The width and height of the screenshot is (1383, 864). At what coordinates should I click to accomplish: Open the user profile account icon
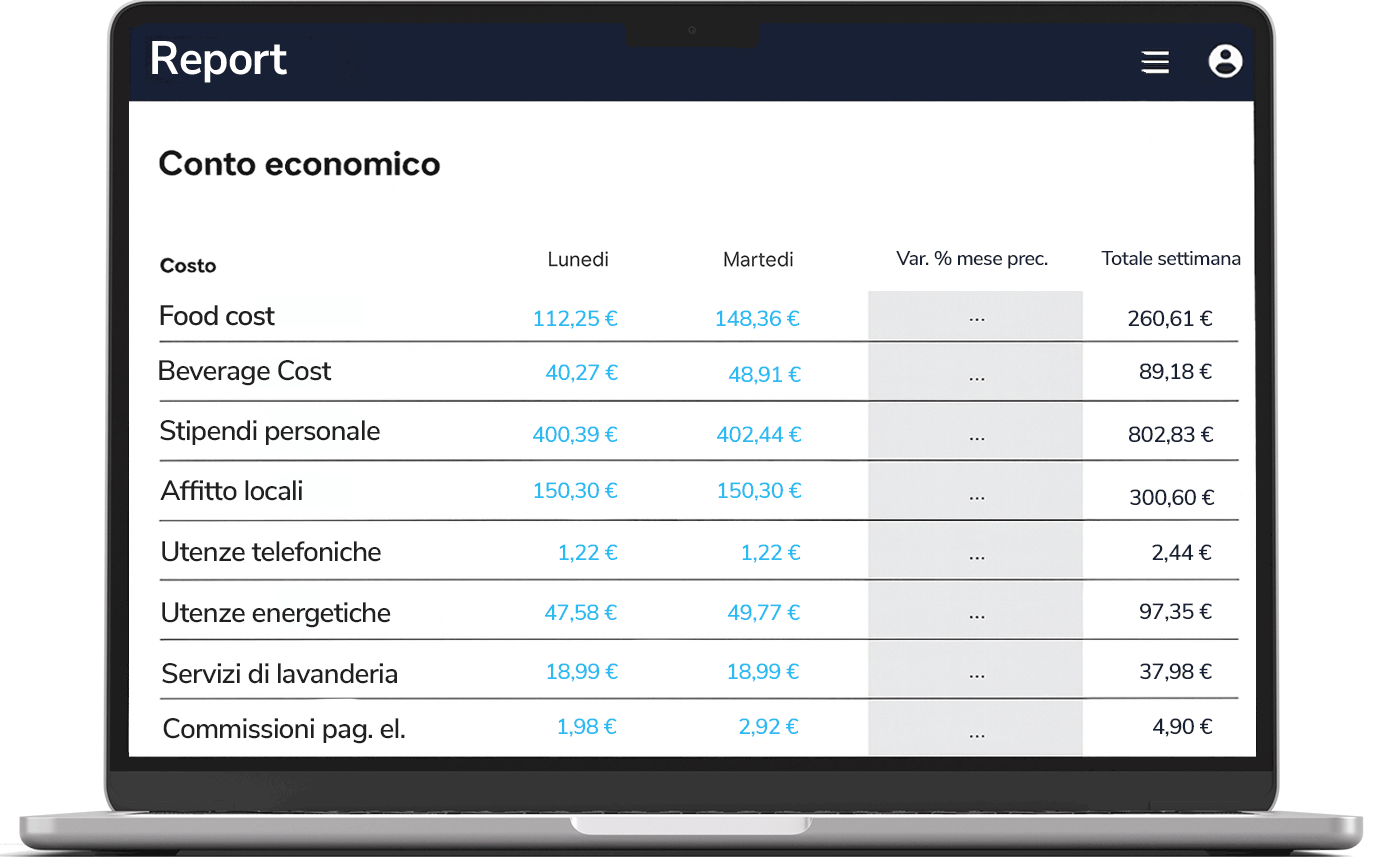1225,62
